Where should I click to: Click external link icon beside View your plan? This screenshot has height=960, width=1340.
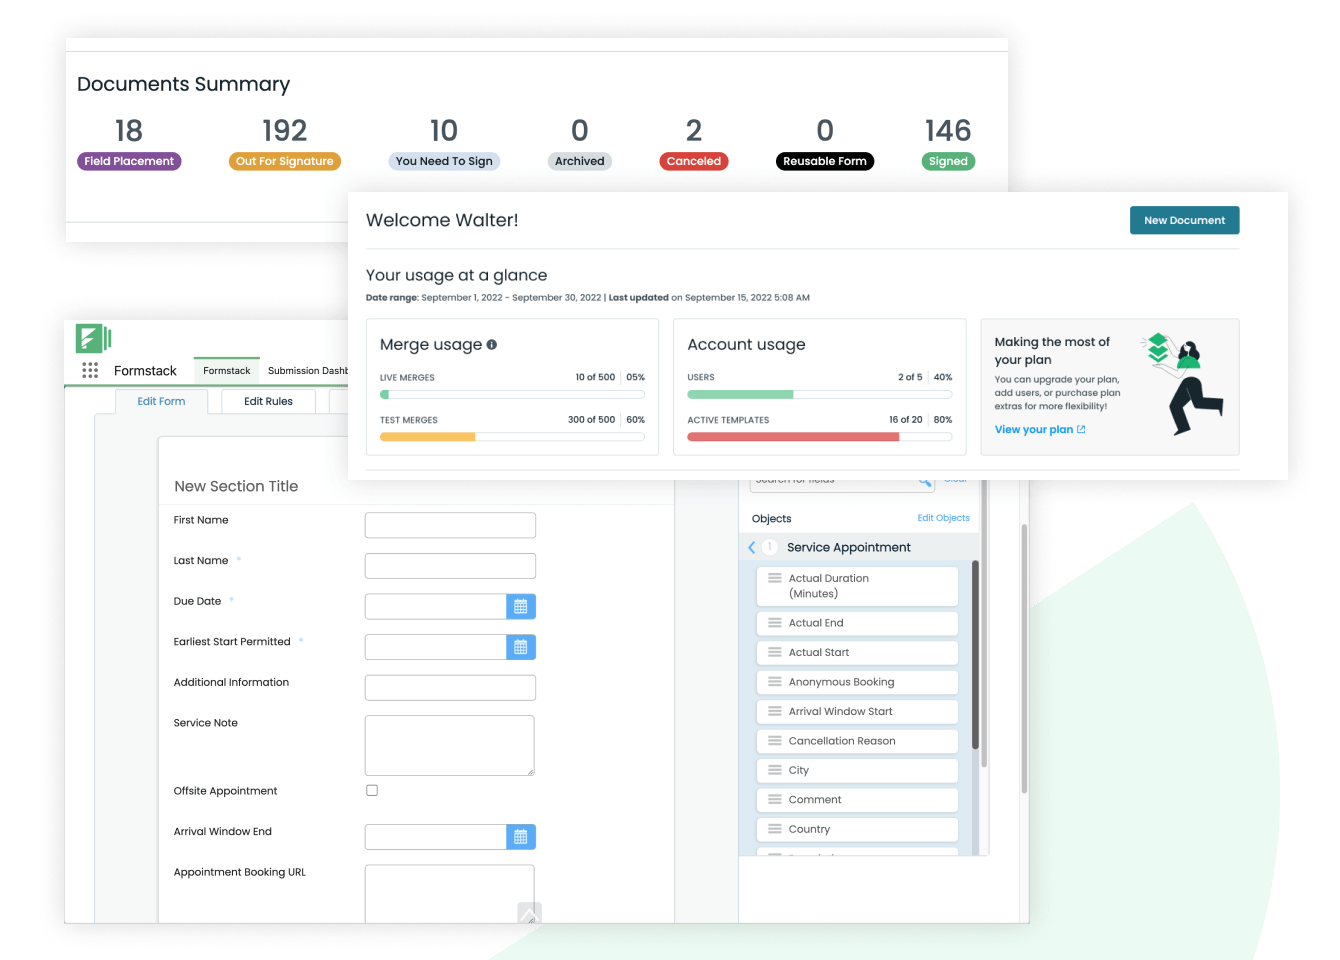click(x=1081, y=429)
